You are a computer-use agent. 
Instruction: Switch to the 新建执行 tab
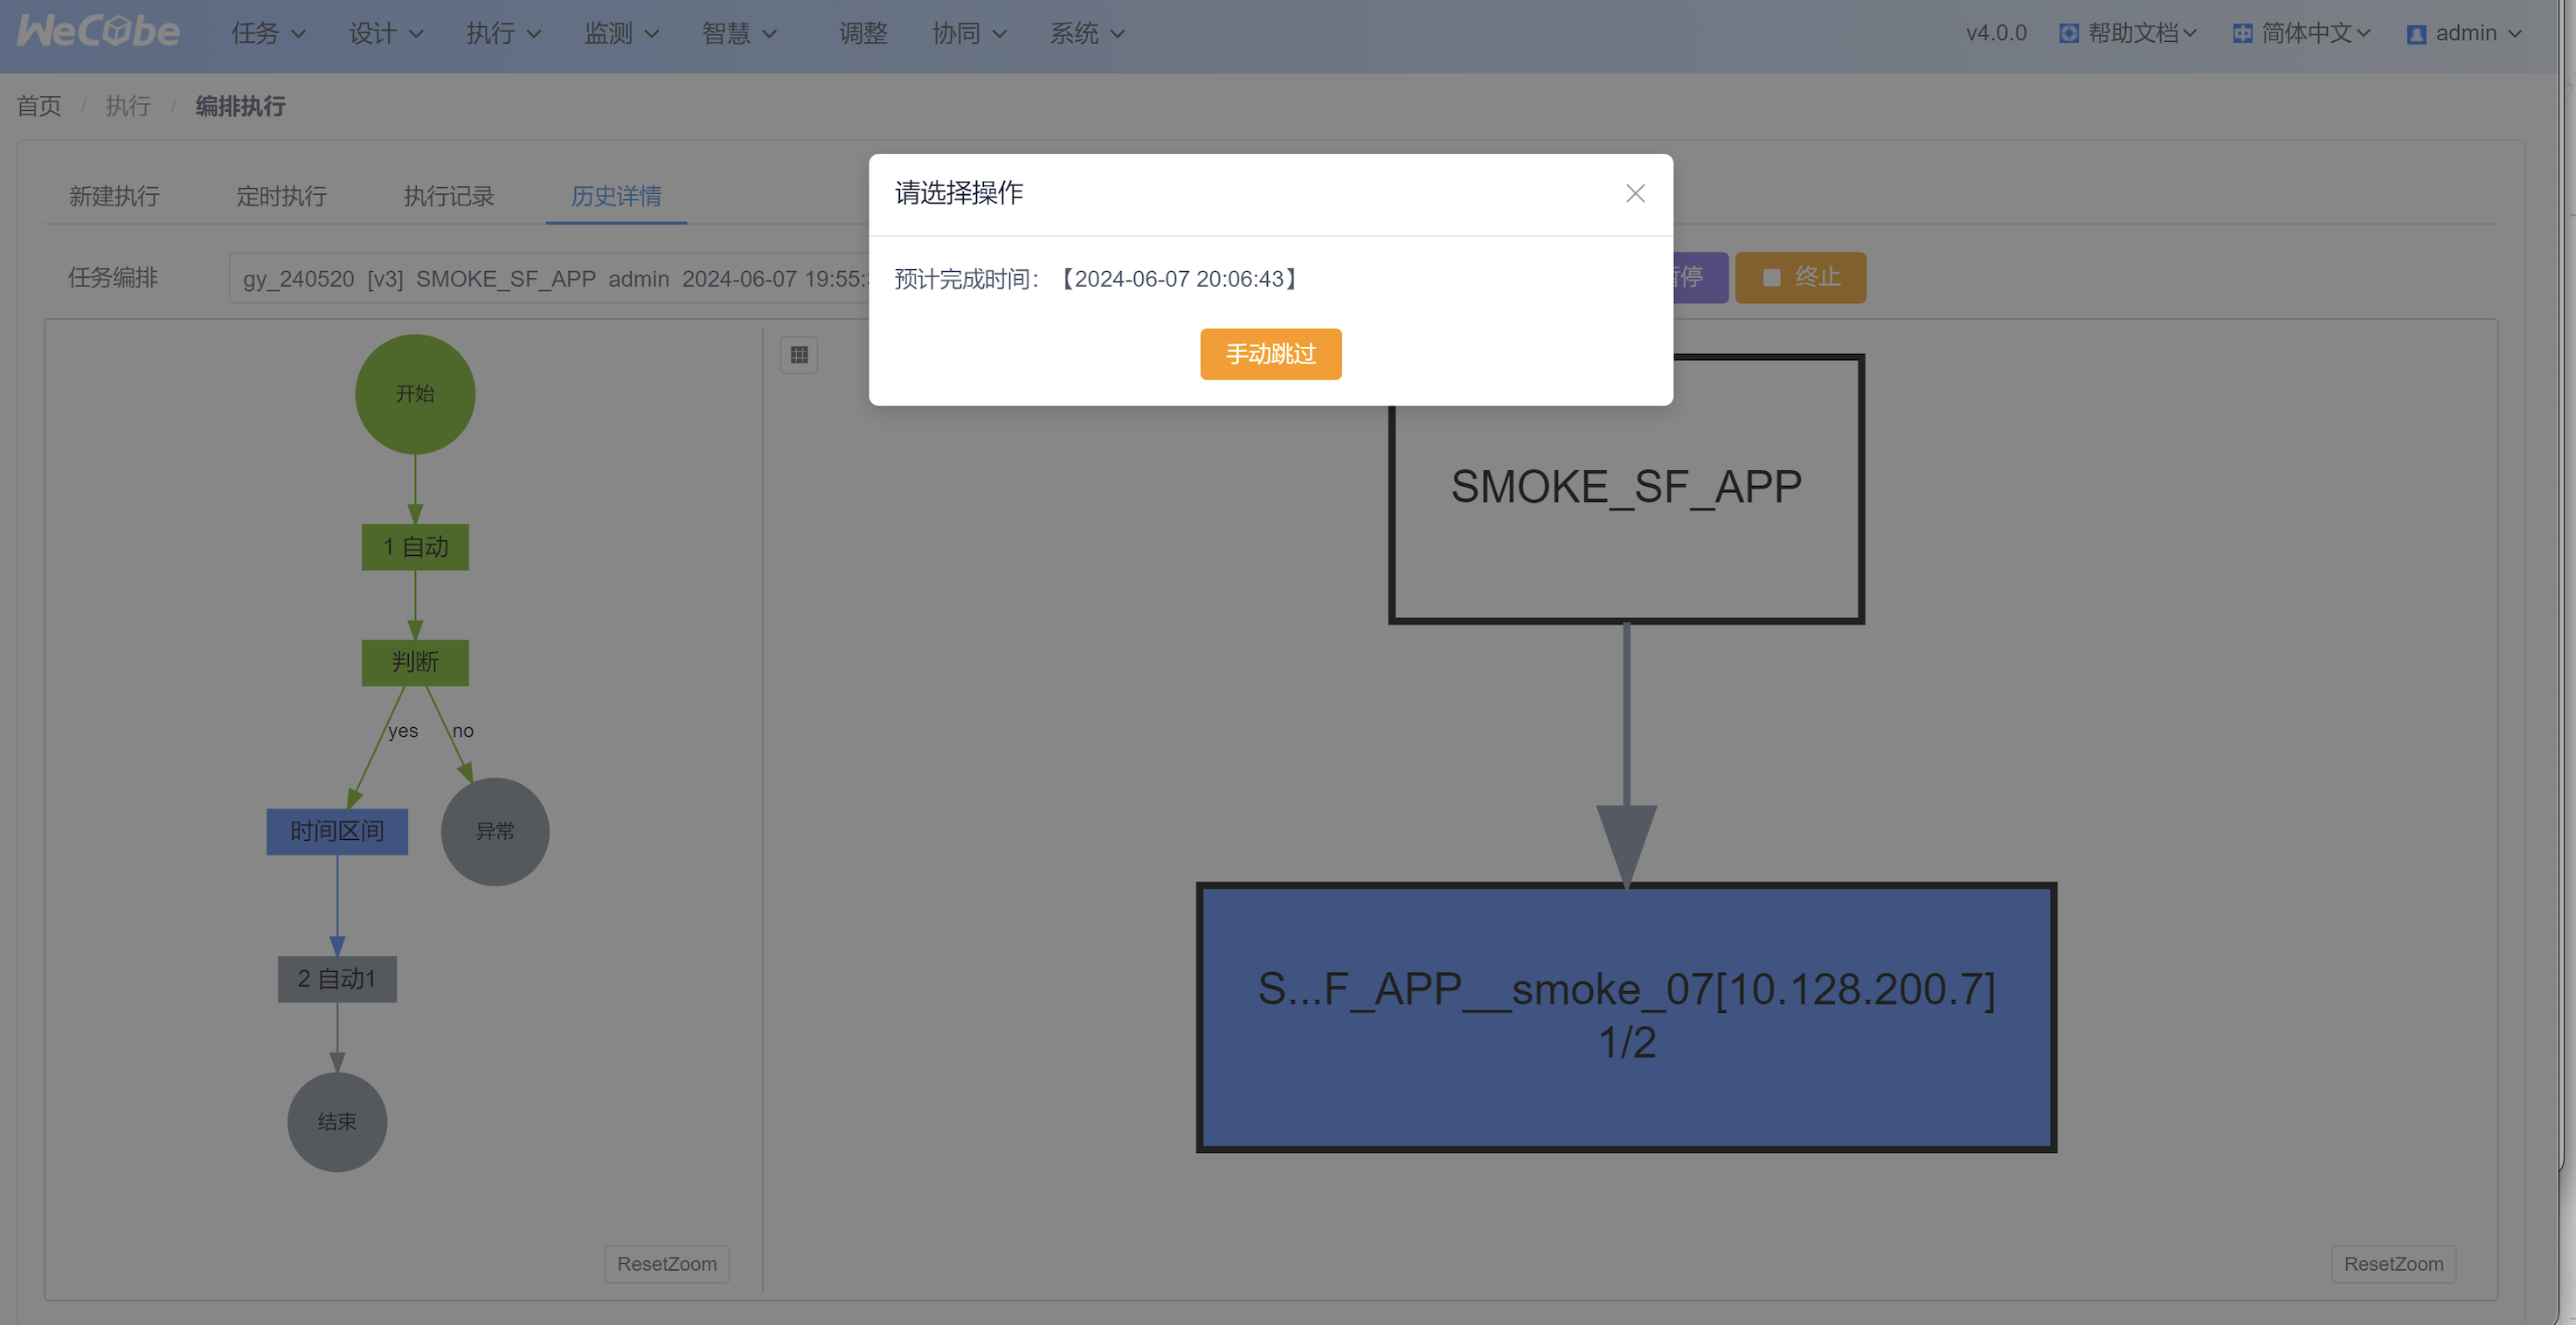click(114, 196)
